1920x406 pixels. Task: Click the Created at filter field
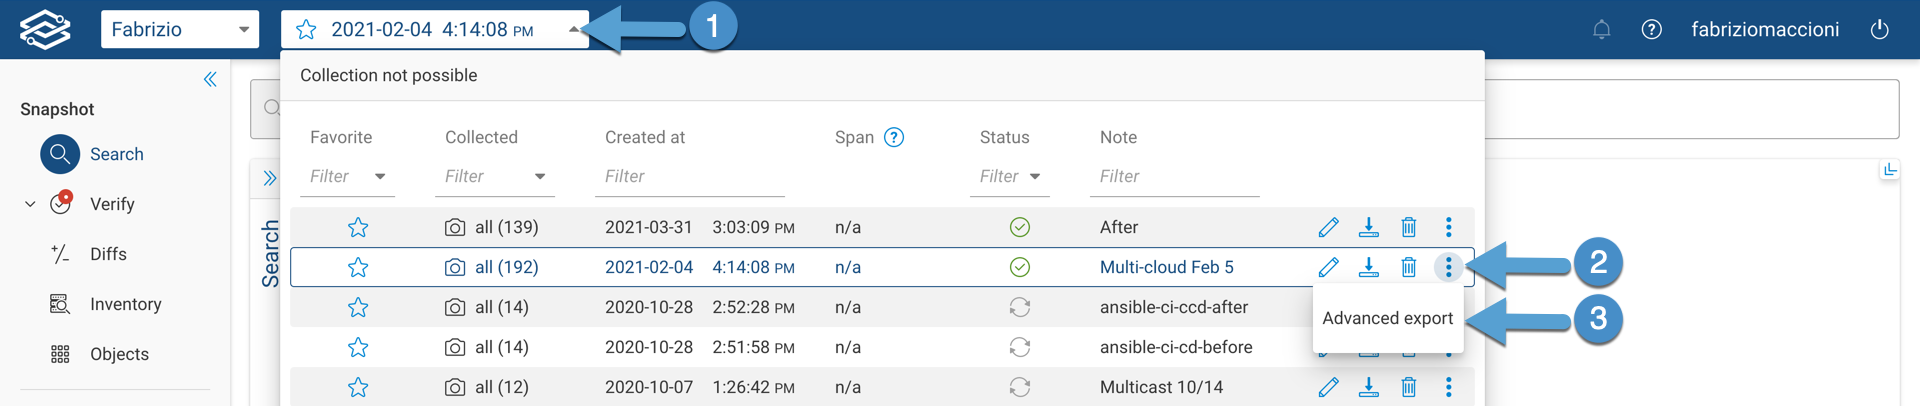[690, 176]
